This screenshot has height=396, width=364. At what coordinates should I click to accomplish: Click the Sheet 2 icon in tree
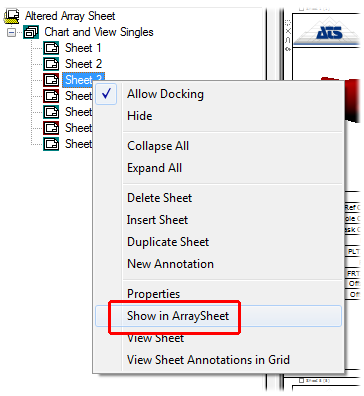tap(51, 64)
